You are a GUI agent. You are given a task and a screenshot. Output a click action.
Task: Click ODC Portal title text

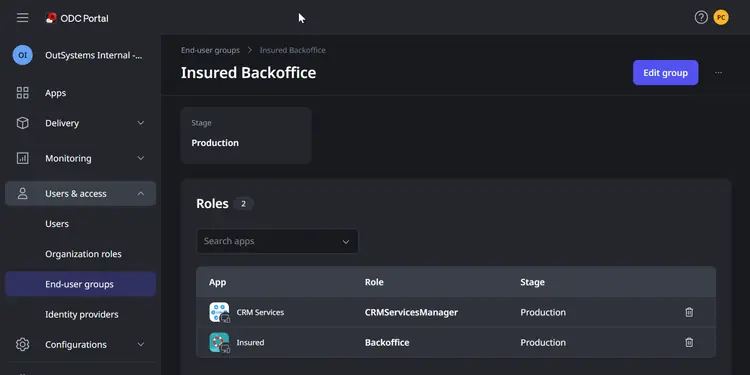pyautogui.click(x=84, y=18)
